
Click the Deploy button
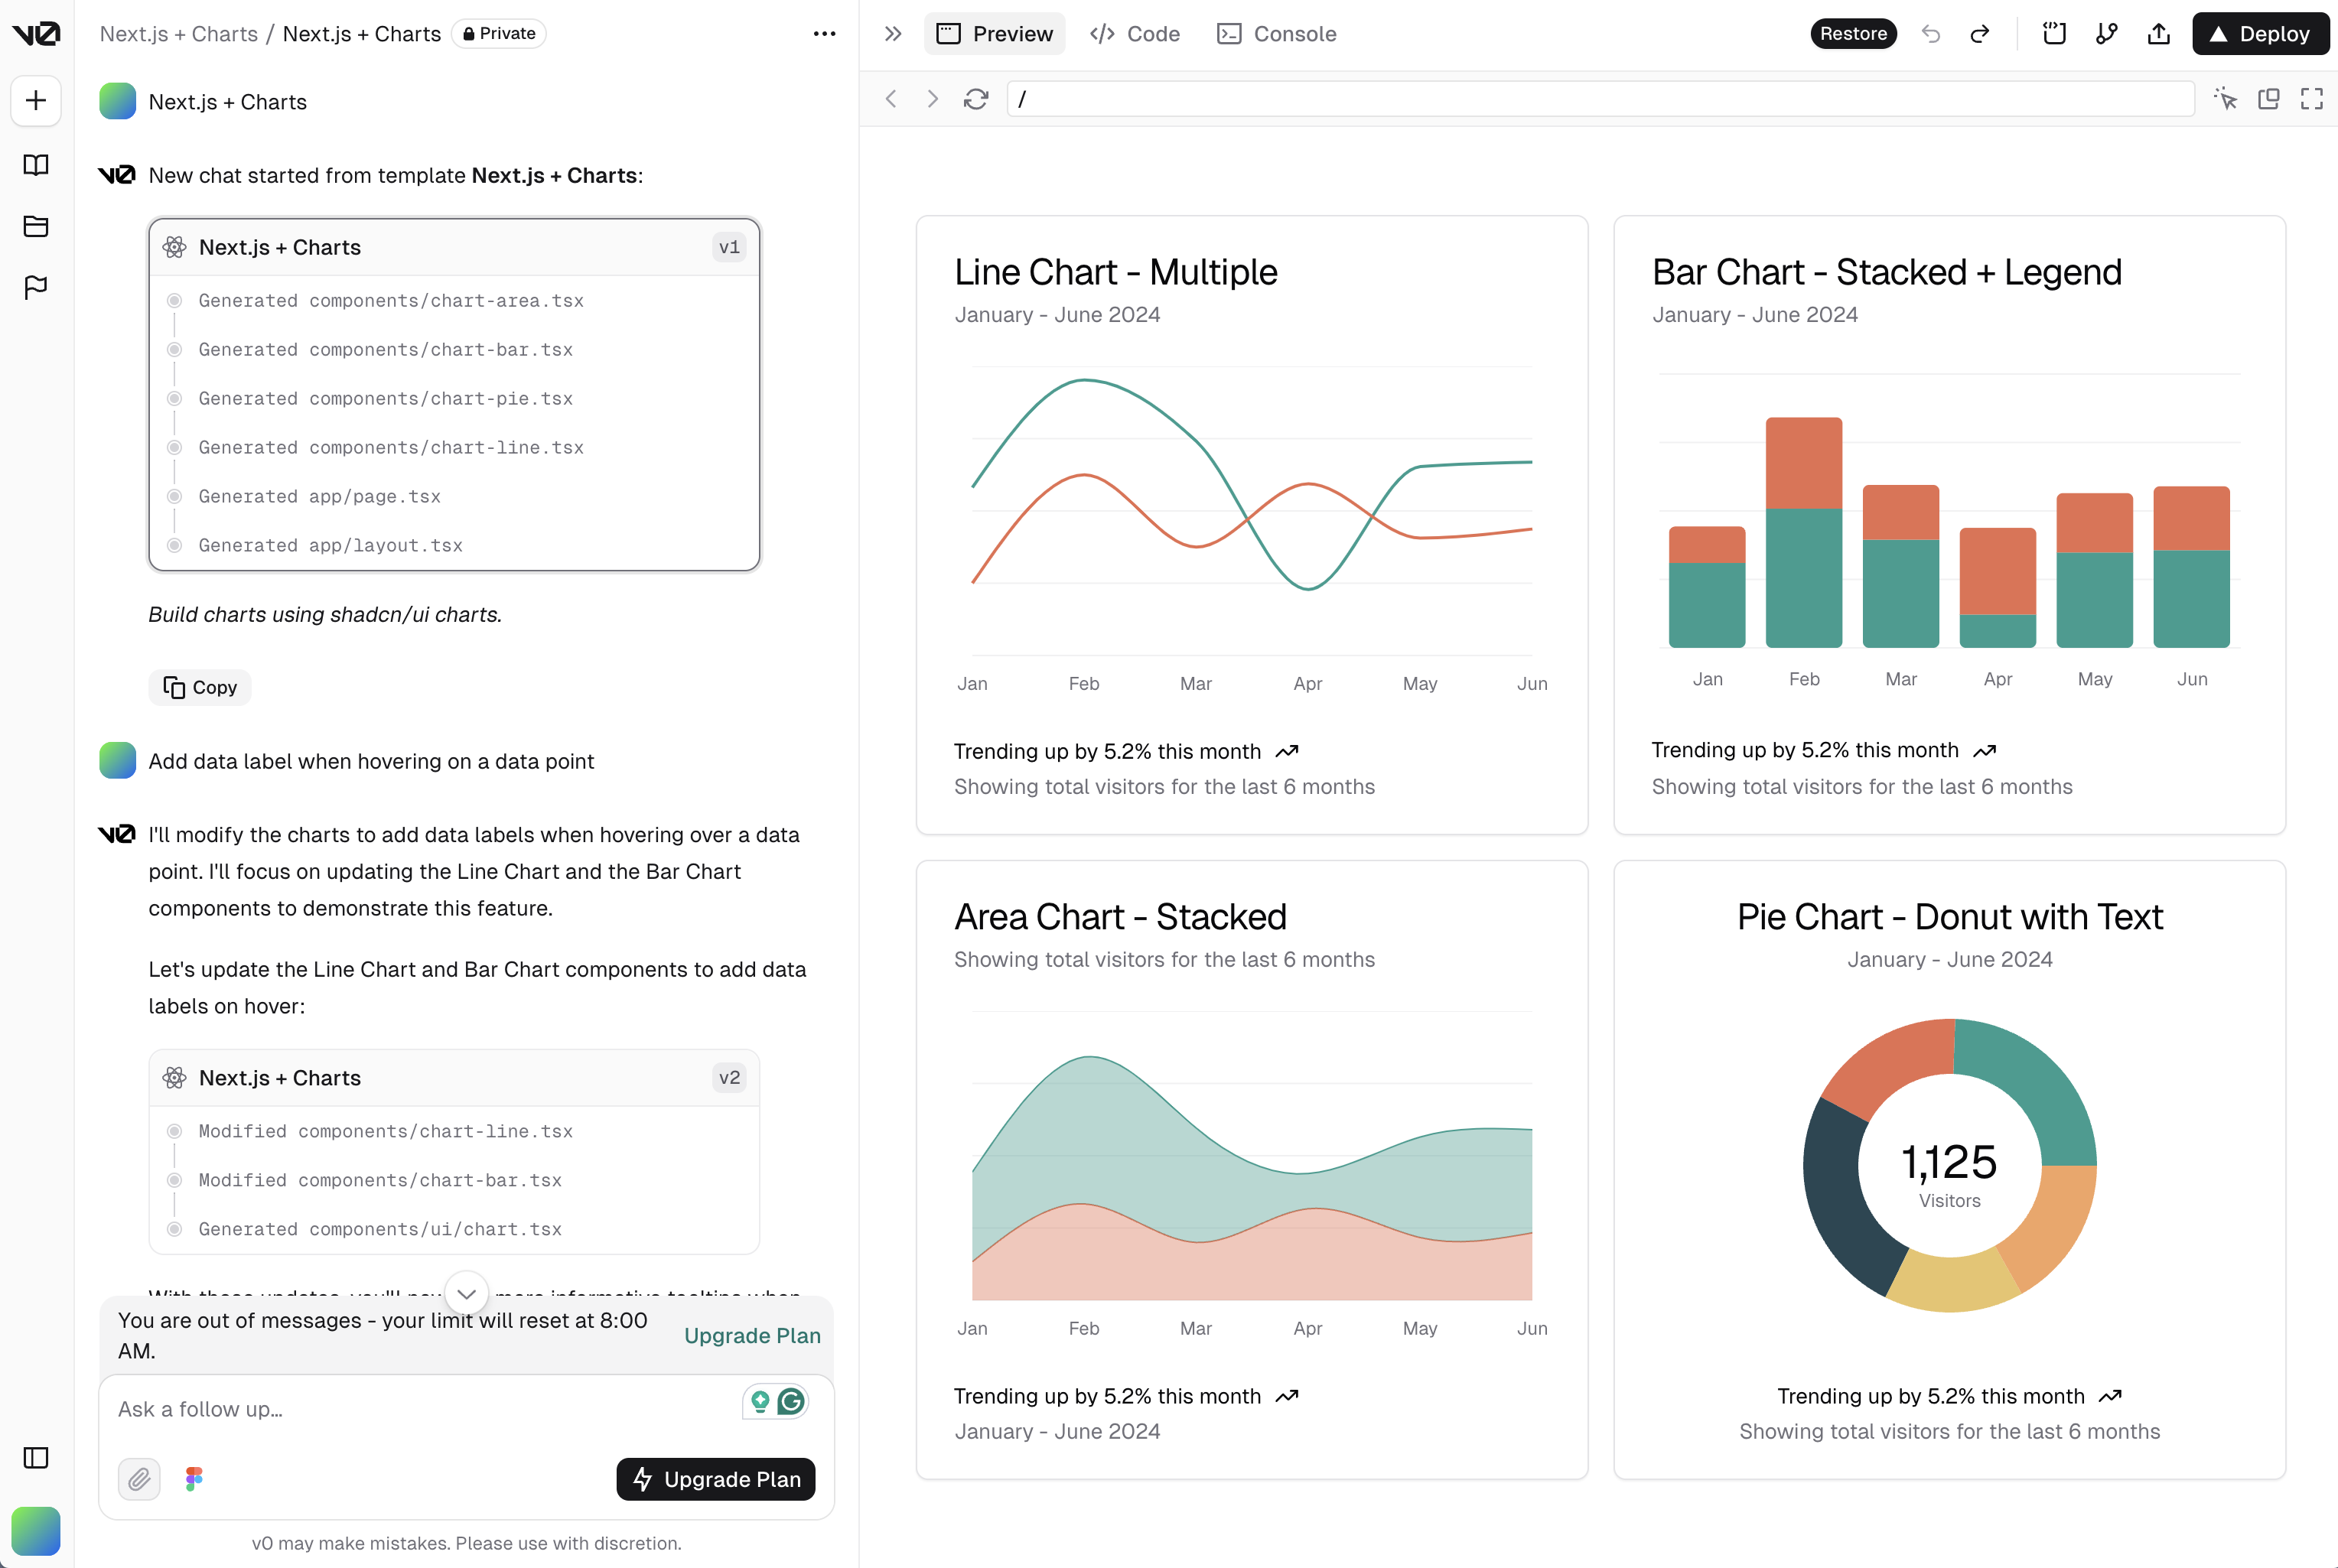(2260, 34)
